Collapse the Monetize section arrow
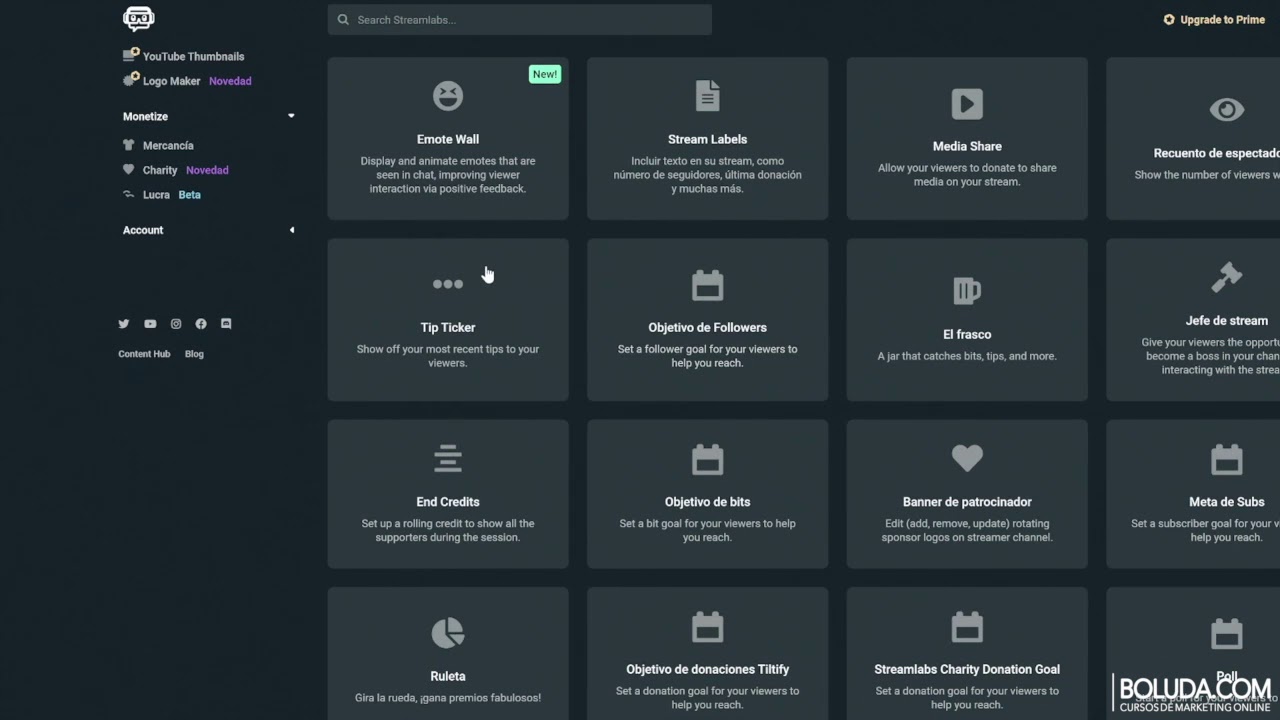 [291, 116]
